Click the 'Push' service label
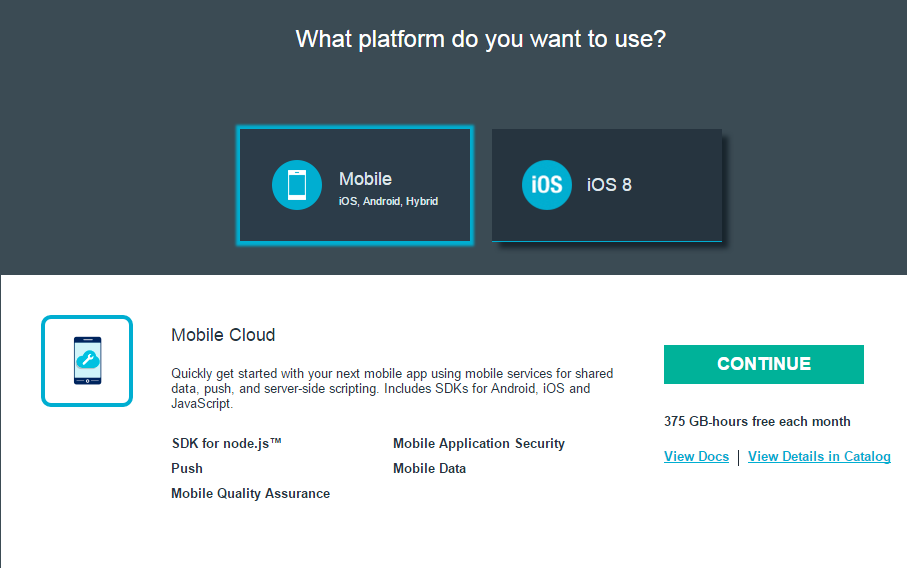 (x=187, y=469)
